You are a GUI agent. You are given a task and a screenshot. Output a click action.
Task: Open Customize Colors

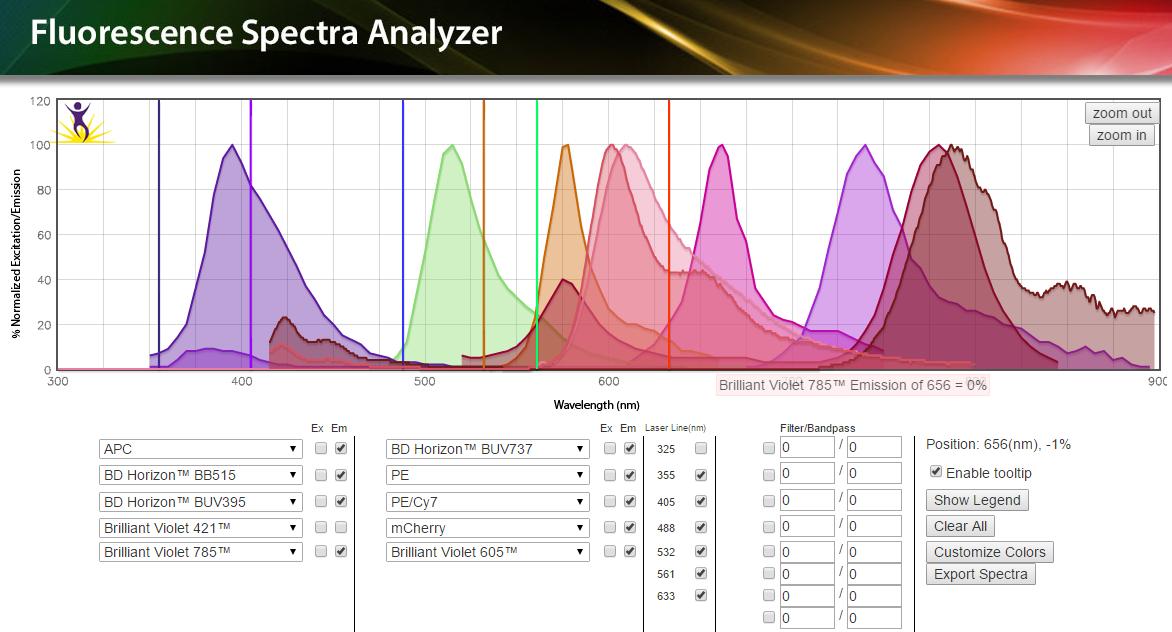[989, 552]
